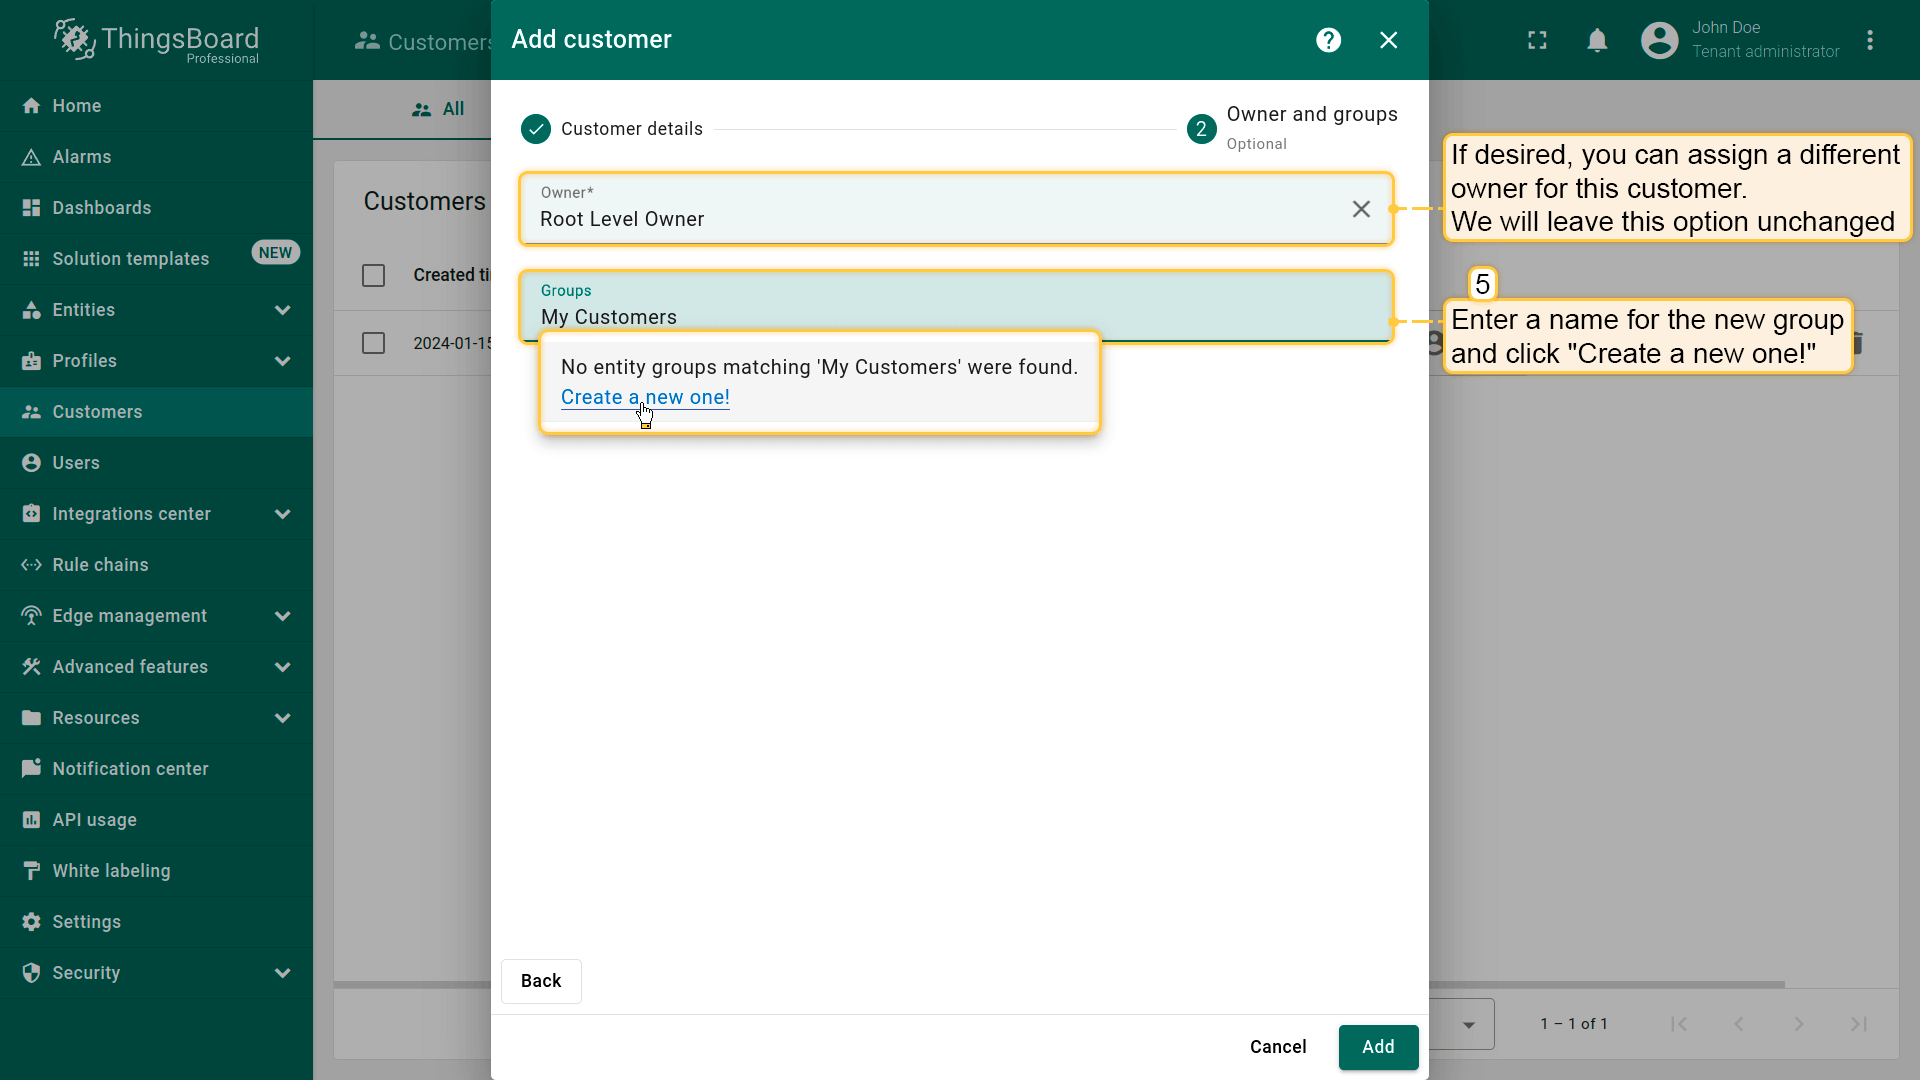Open the three-dot user menu
1920x1080 pixels.
1869,40
